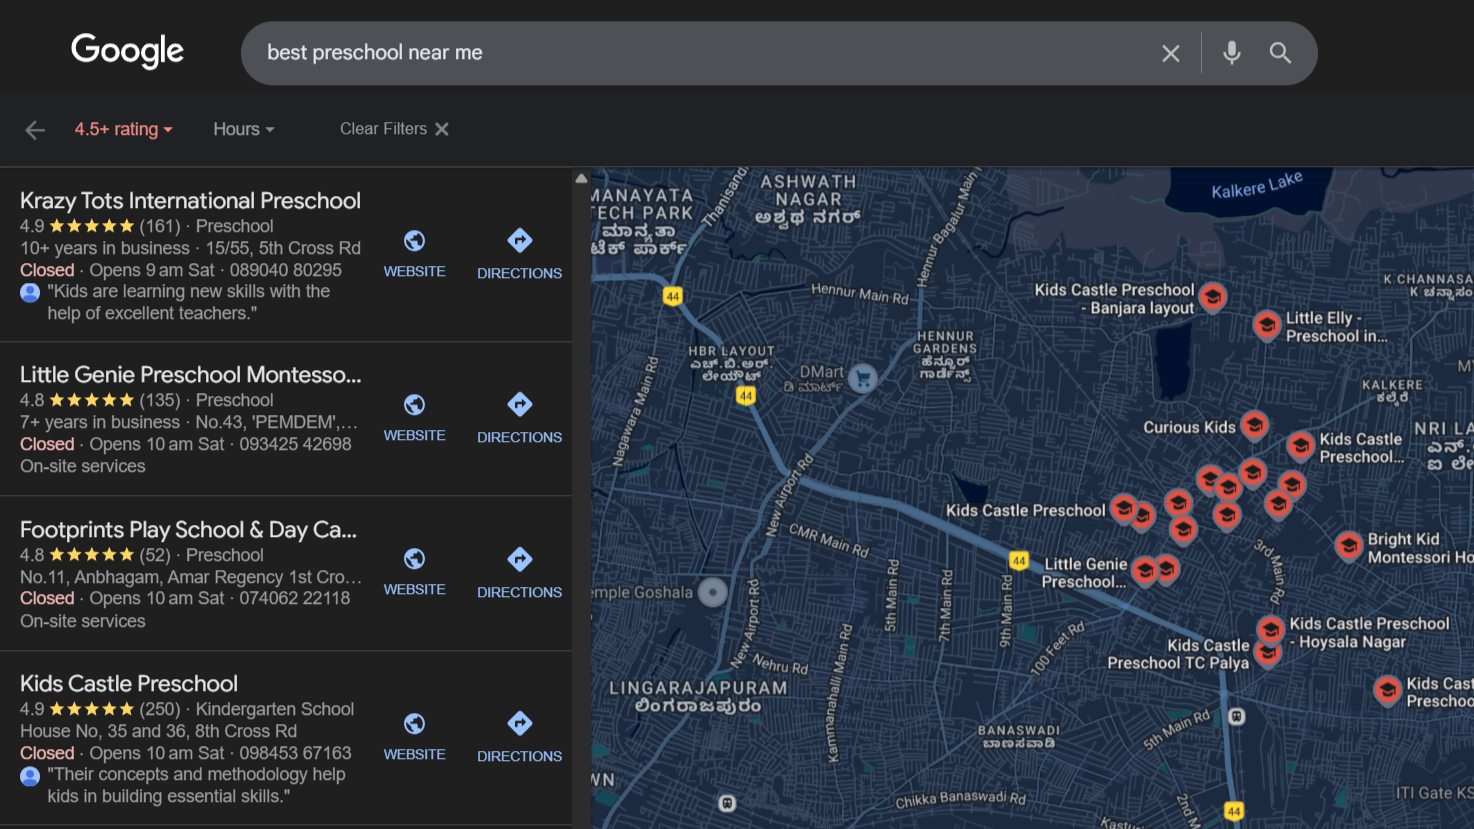
Task: Select the Bright Kid Montessori map marker
Action: coord(1349,547)
